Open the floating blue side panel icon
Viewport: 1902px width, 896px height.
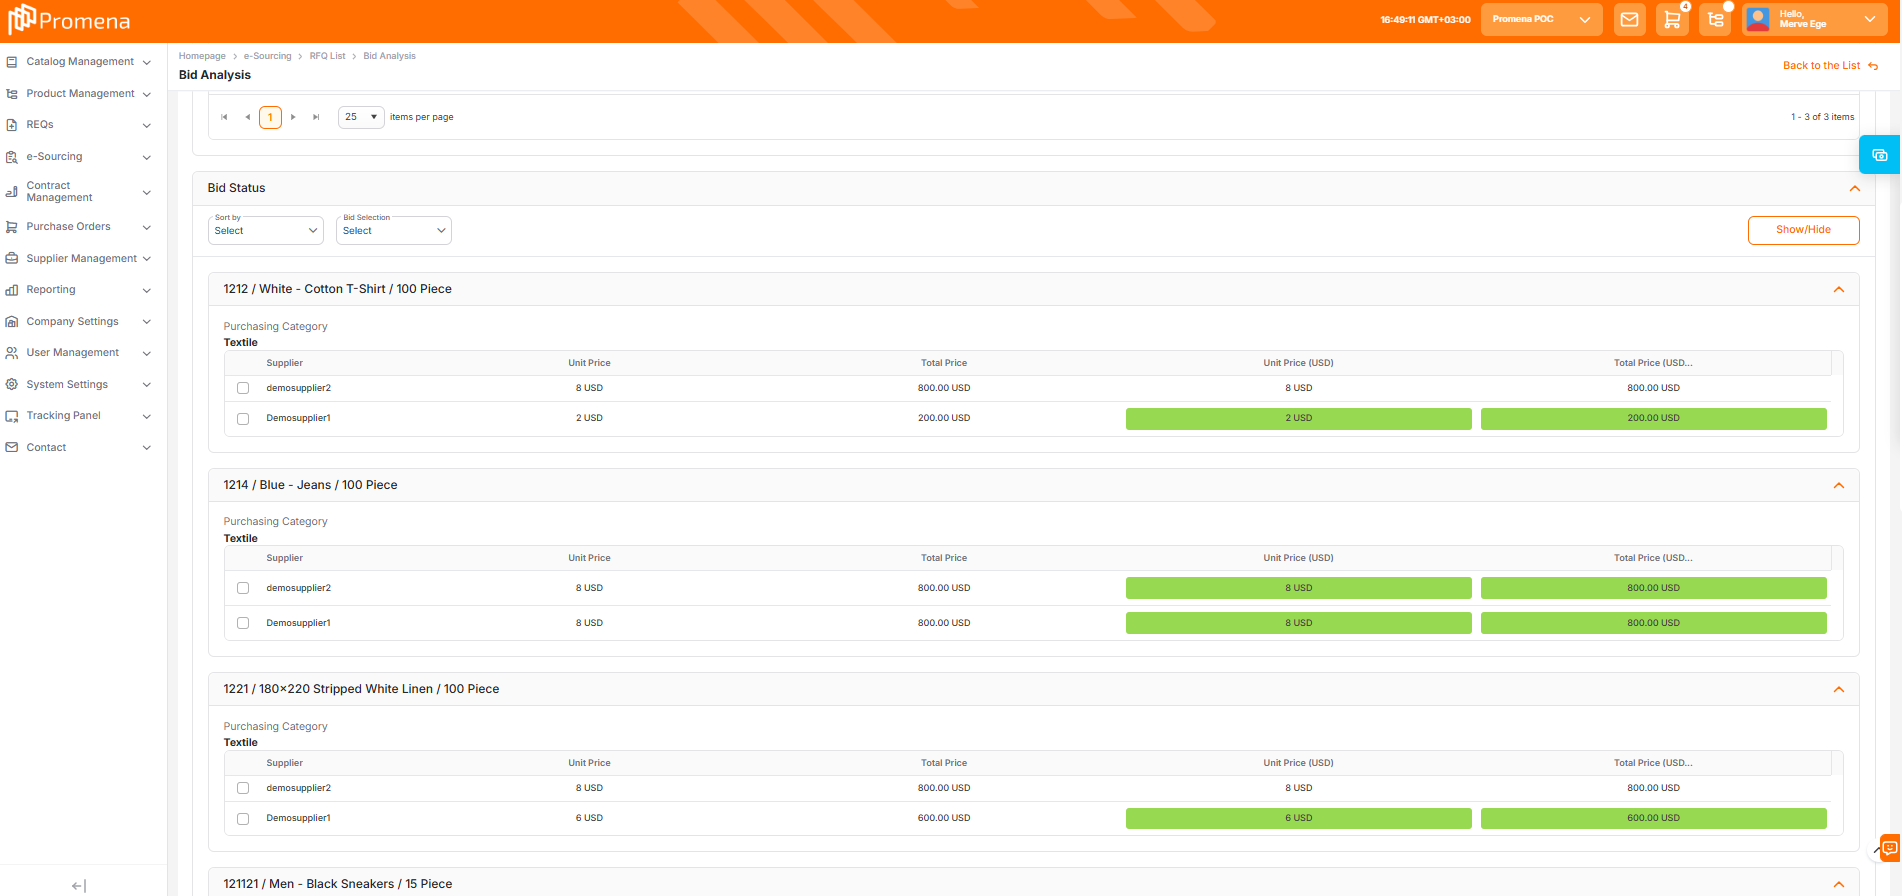tap(1880, 155)
